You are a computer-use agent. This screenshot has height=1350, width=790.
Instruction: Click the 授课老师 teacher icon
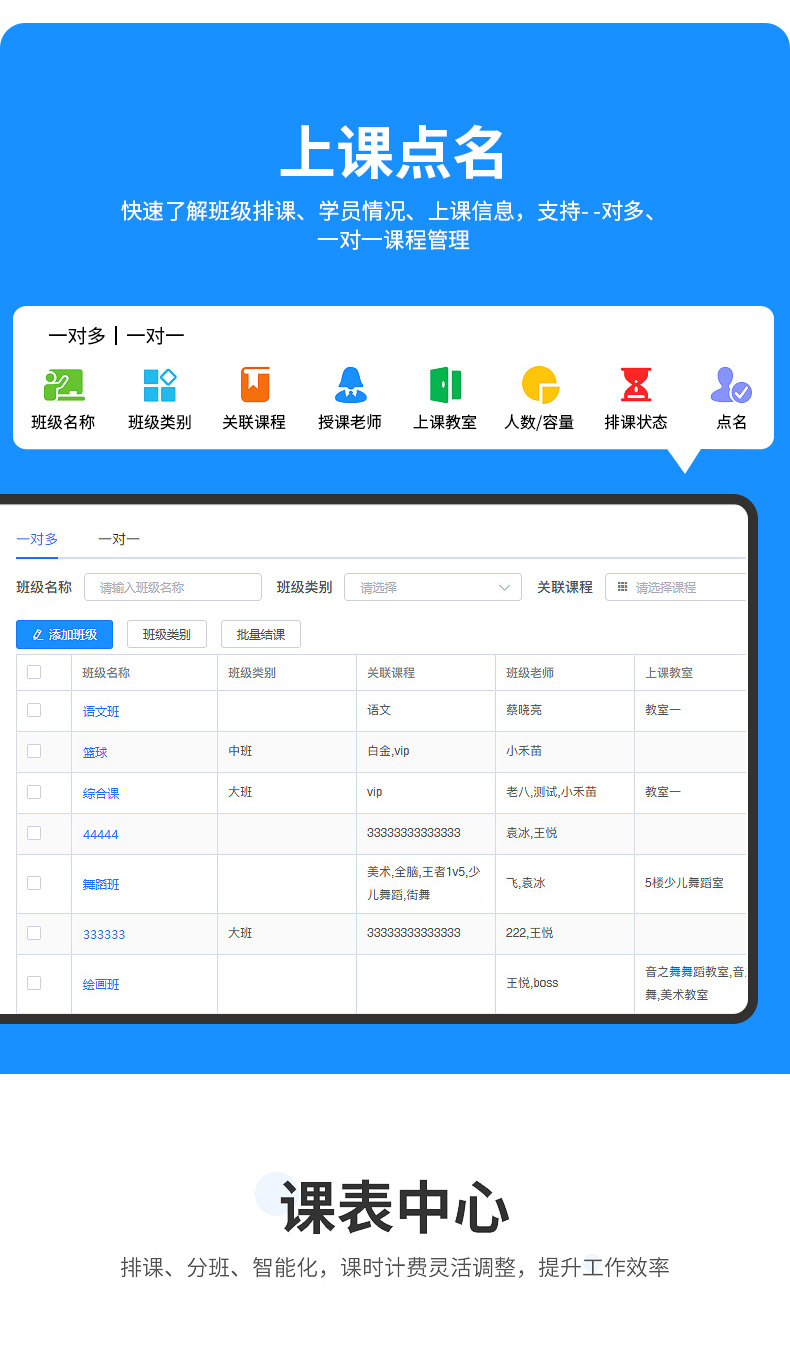point(350,385)
